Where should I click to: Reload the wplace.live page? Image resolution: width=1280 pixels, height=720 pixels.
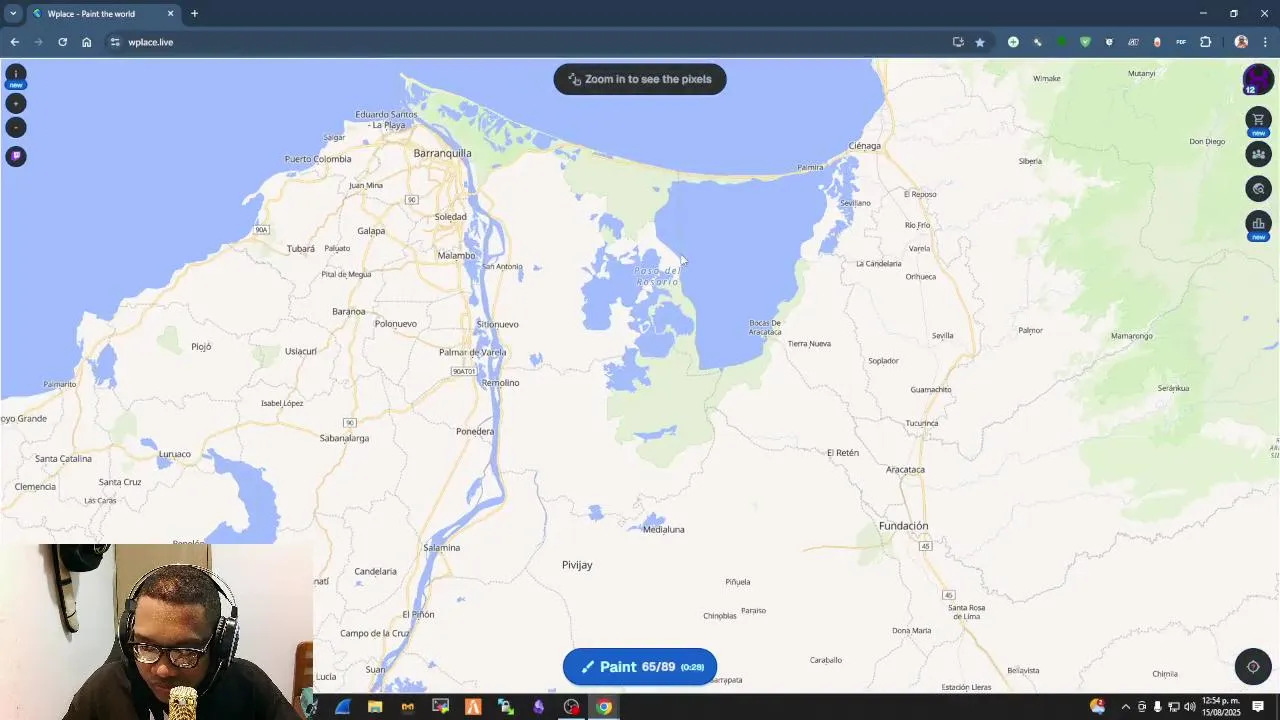63,42
